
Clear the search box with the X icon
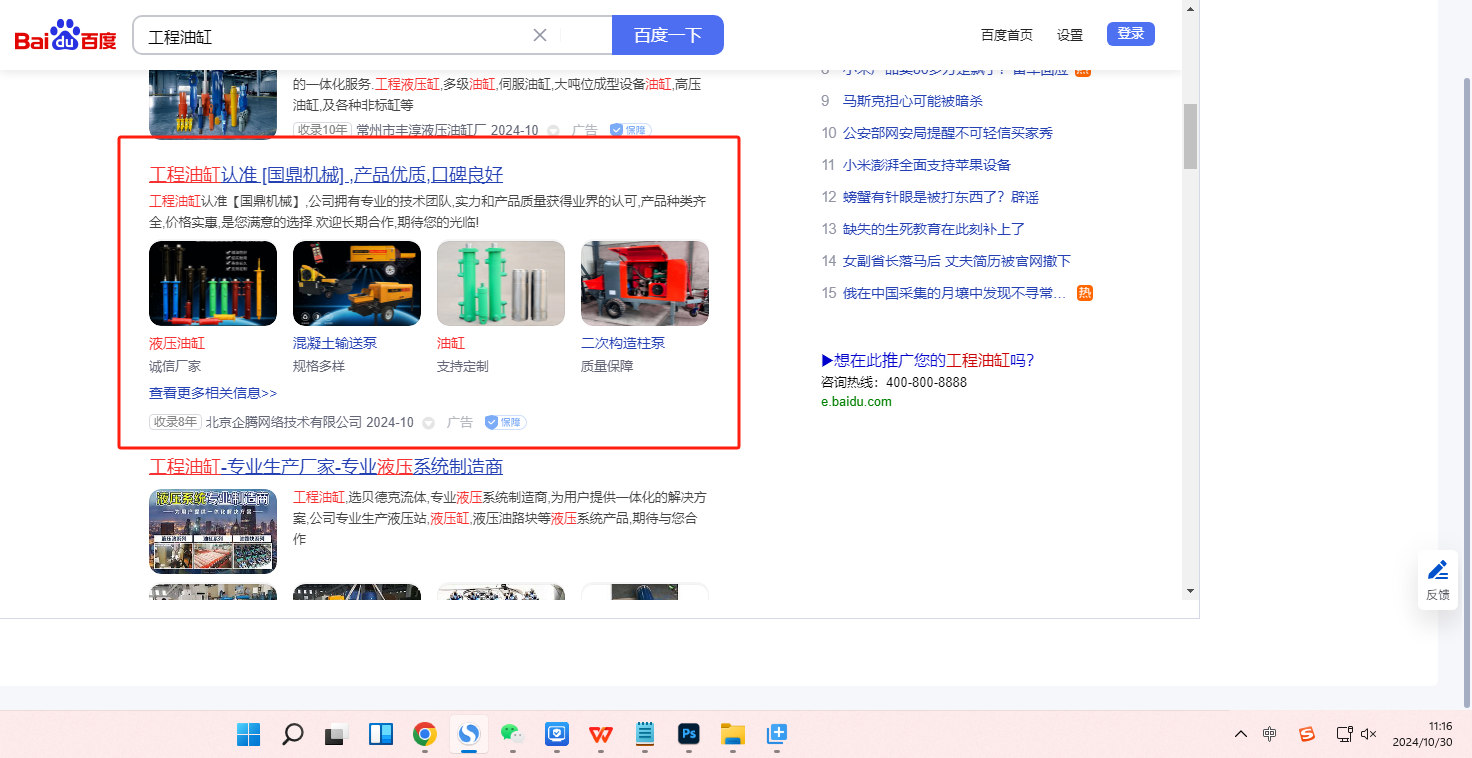pyautogui.click(x=540, y=35)
